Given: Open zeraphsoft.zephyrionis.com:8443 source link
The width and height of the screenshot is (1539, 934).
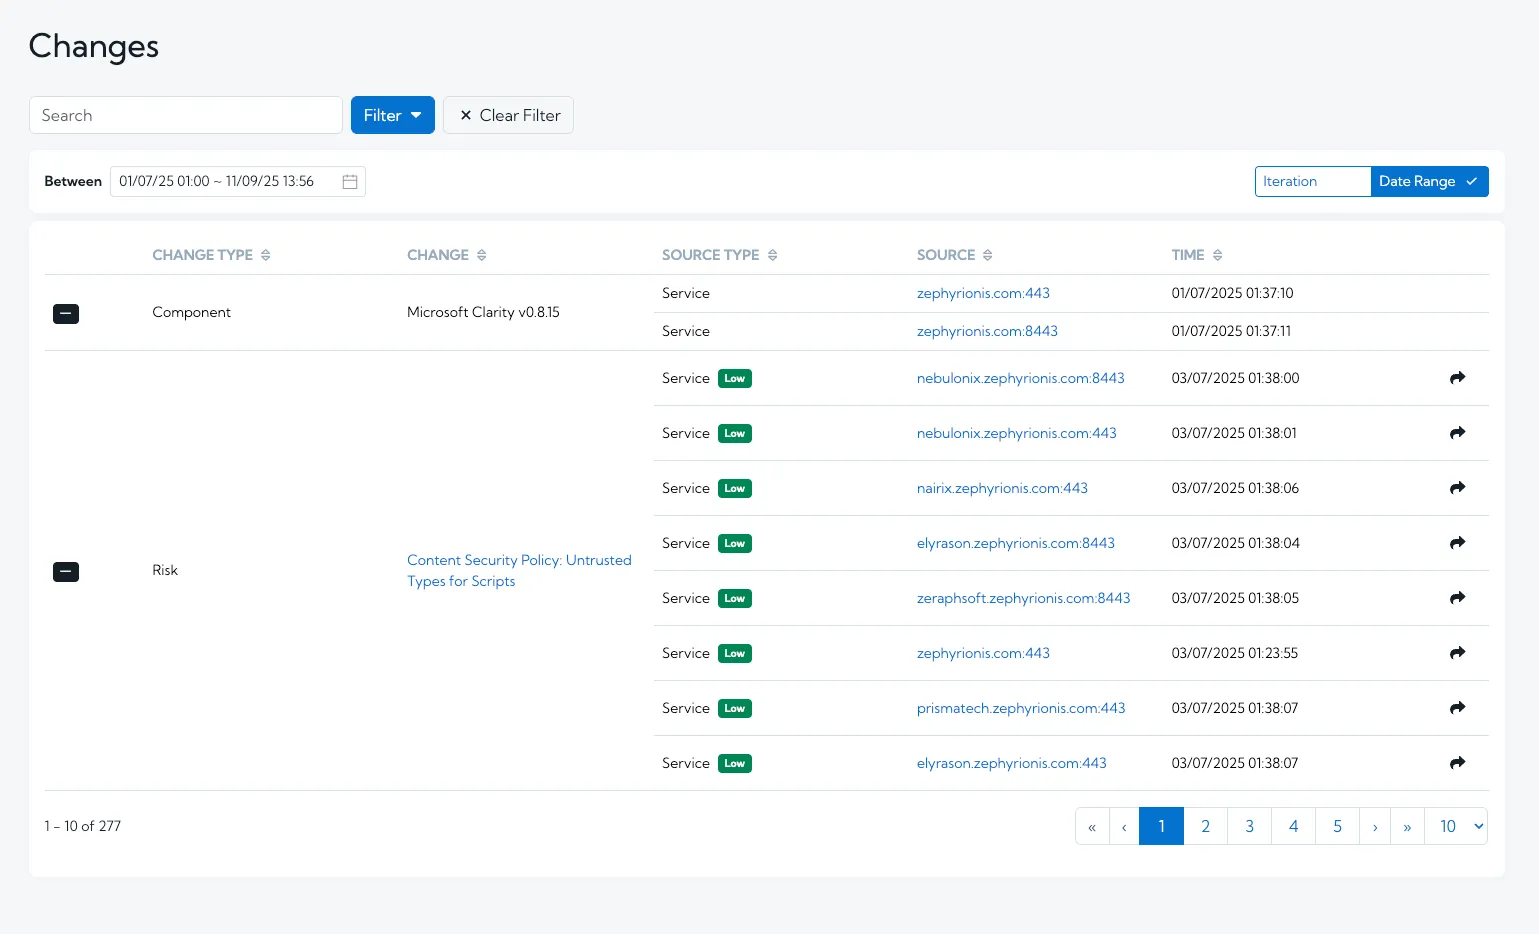Looking at the screenshot, I should click(x=1023, y=598).
